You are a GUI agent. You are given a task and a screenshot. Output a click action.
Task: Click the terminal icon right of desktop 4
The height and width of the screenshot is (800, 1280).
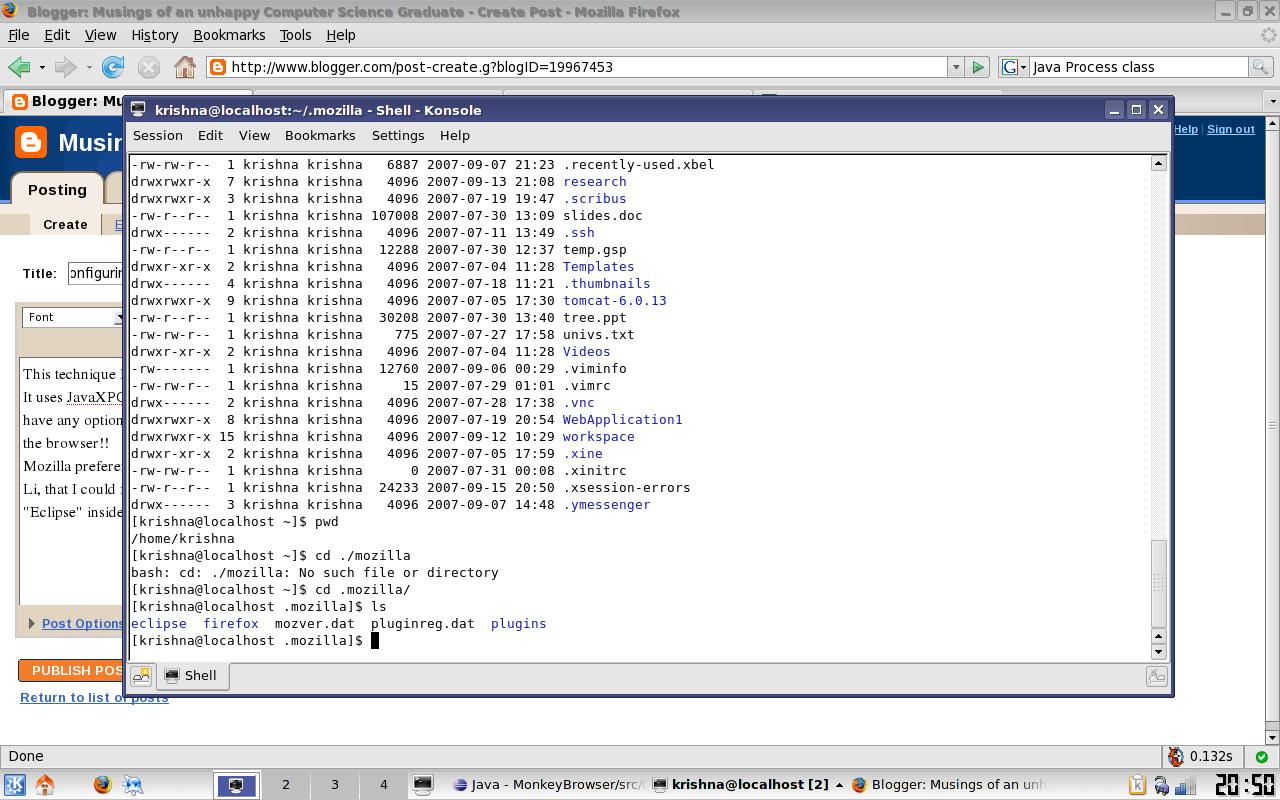422,785
